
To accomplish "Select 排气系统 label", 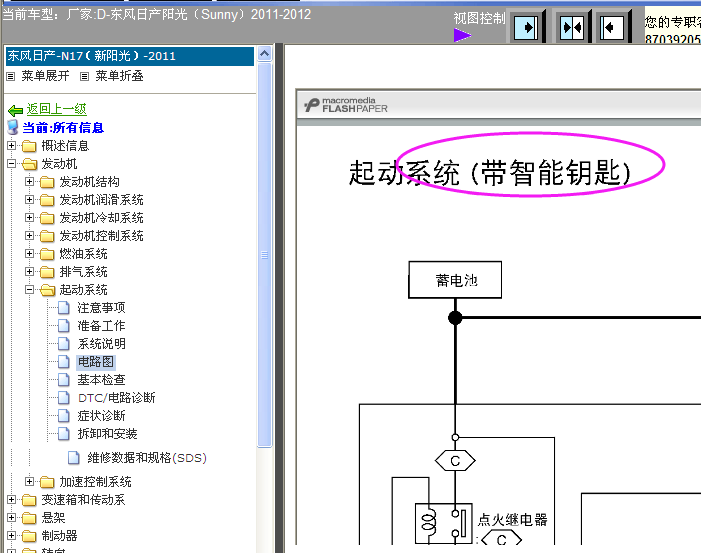I will point(84,272).
